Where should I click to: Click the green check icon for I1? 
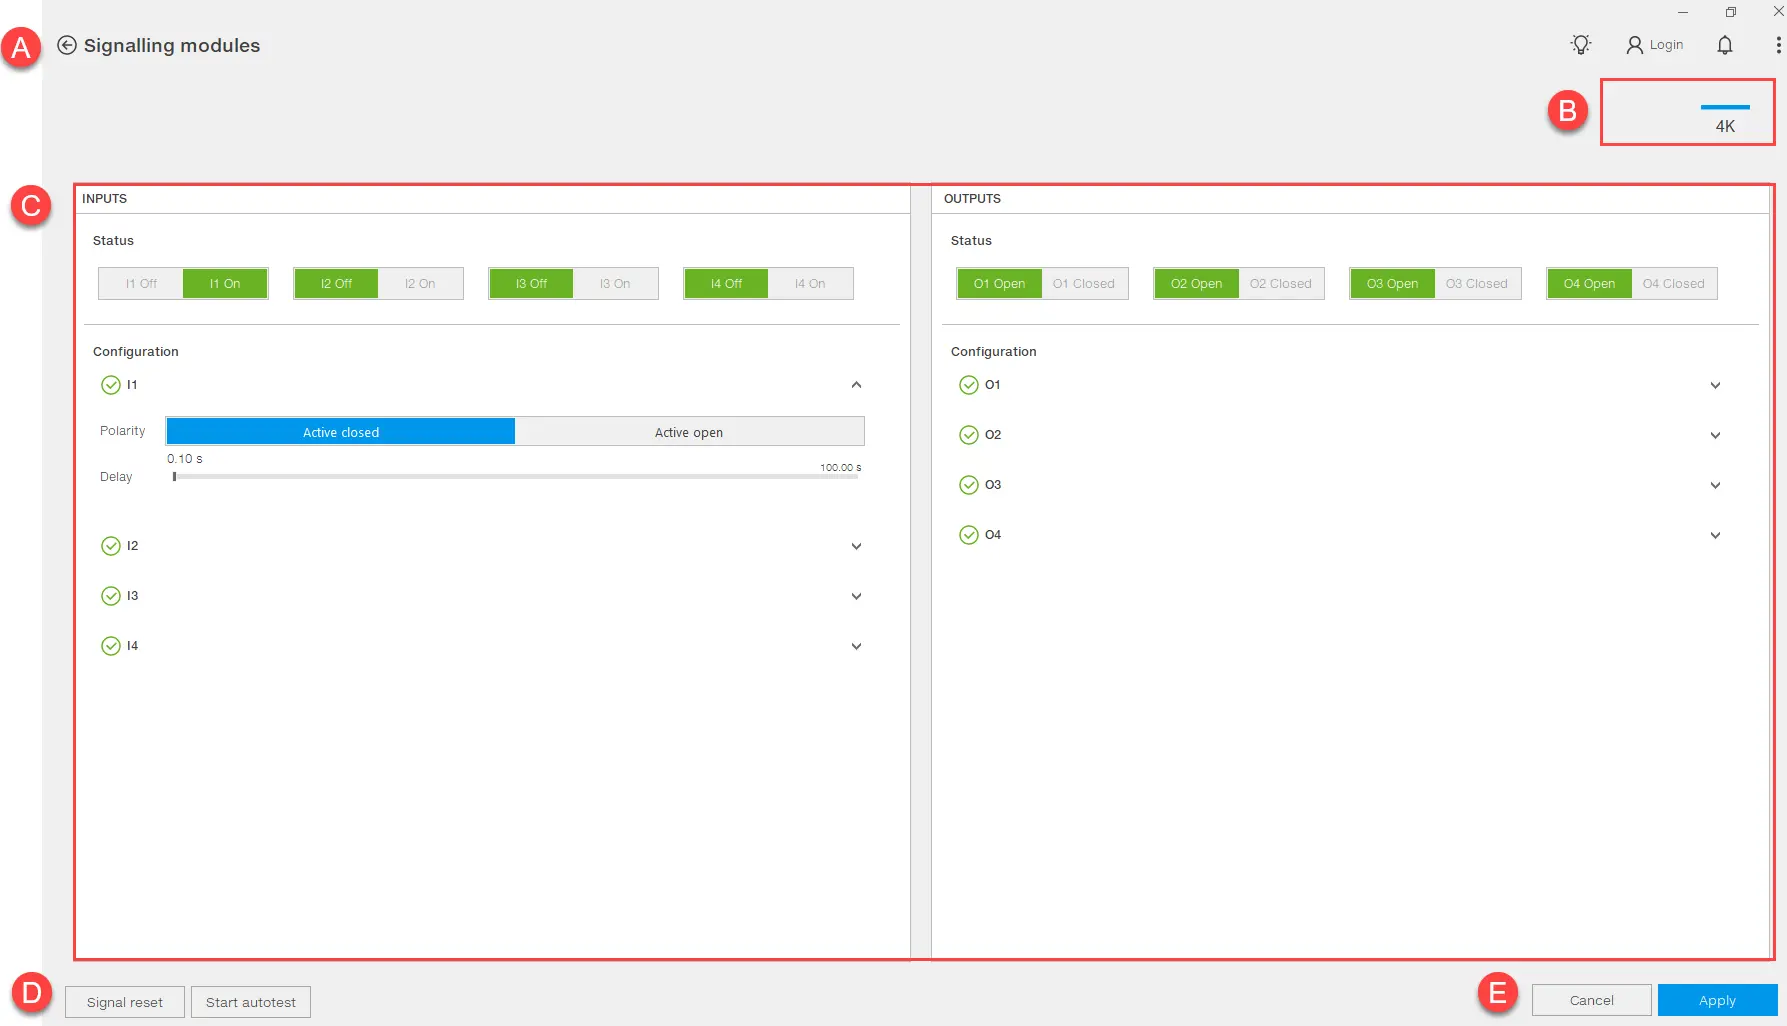click(111, 385)
